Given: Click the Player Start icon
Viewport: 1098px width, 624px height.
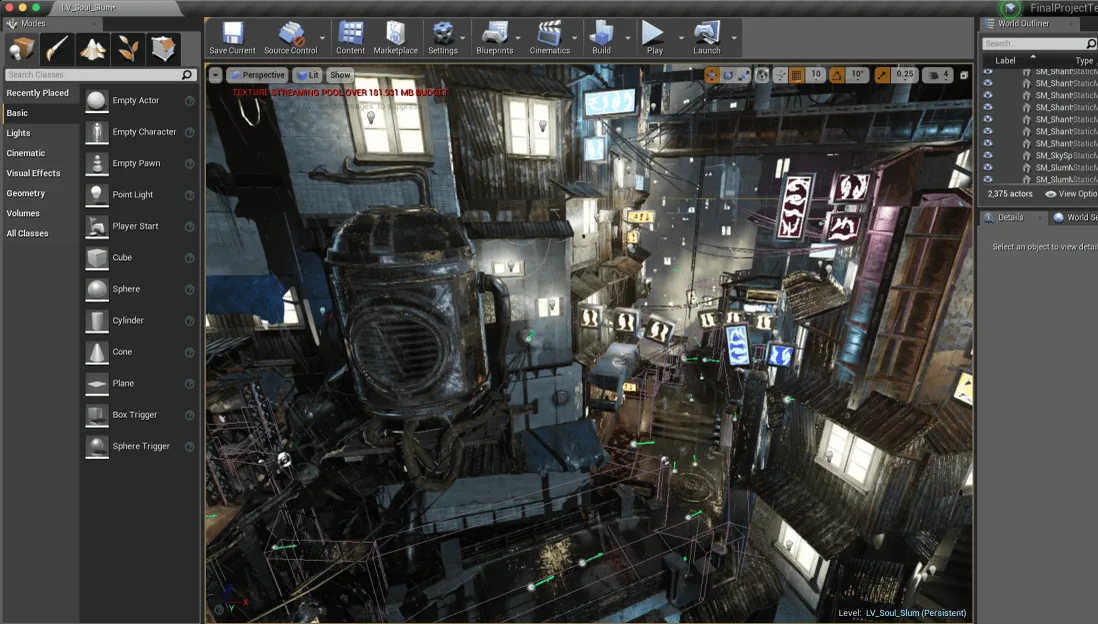Looking at the screenshot, I should pos(97,226).
